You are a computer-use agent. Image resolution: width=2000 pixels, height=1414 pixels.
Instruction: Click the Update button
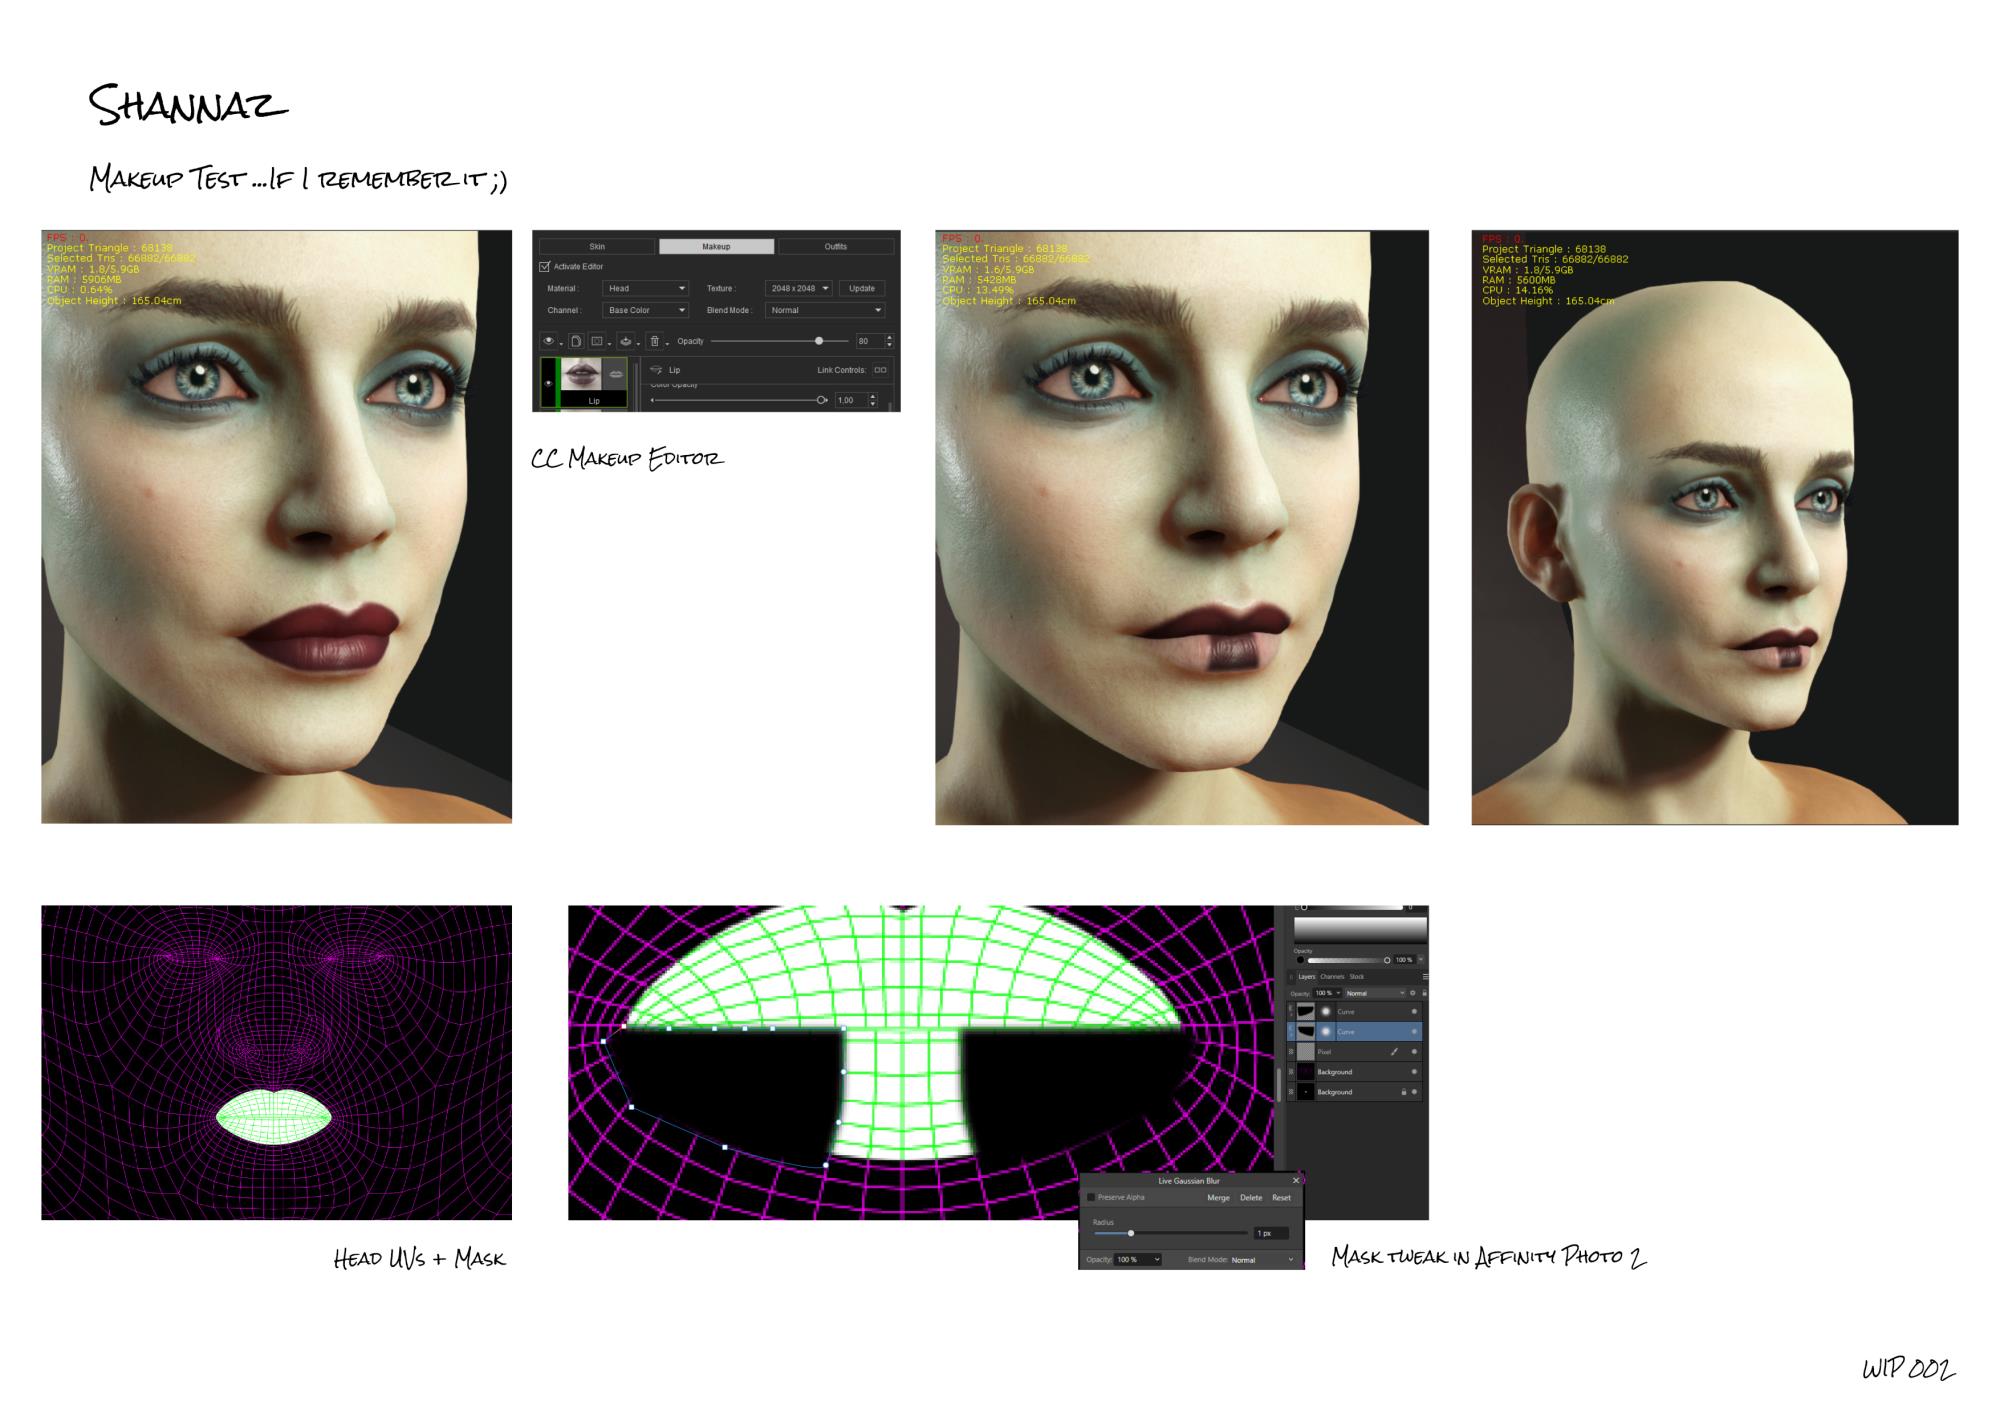862,288
